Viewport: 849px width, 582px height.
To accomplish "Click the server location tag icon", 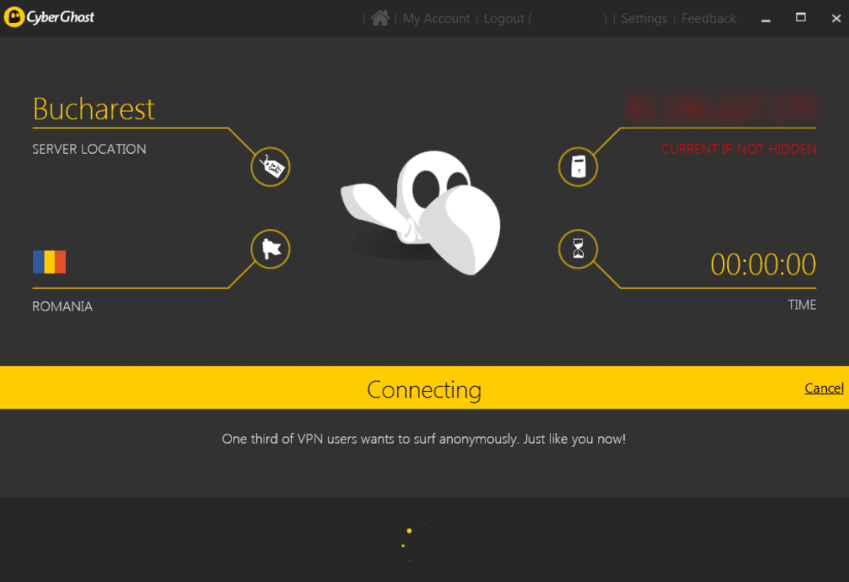I will pos(270,167).
